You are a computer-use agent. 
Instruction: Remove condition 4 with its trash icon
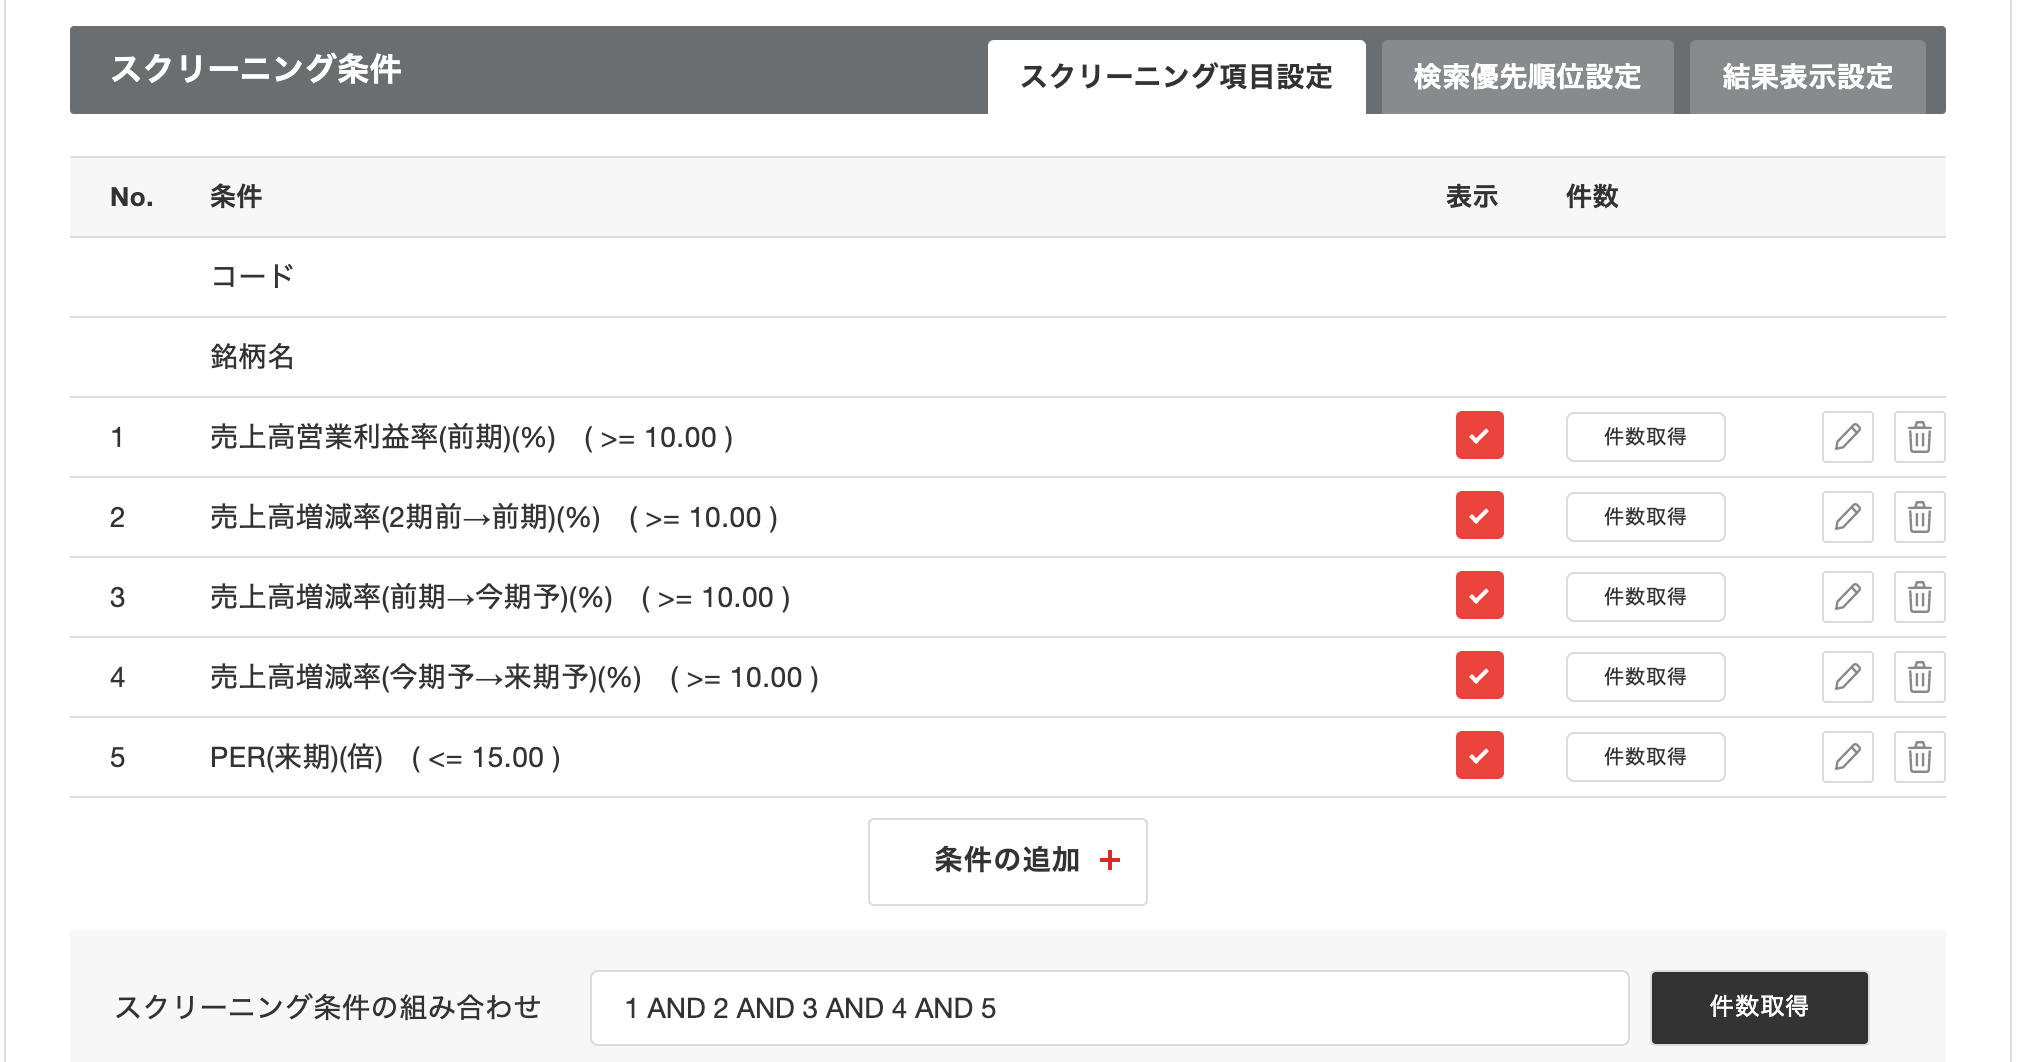coord(1919,677)
